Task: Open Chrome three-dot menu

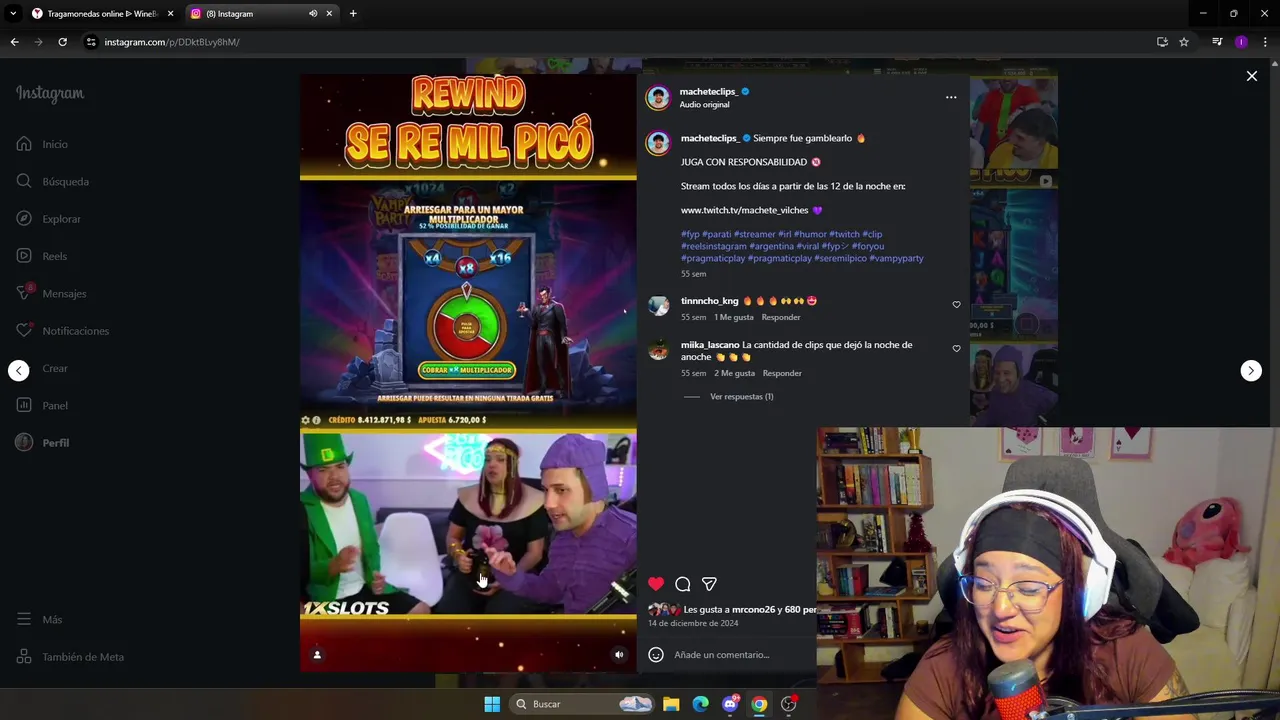Action: 1266,42
